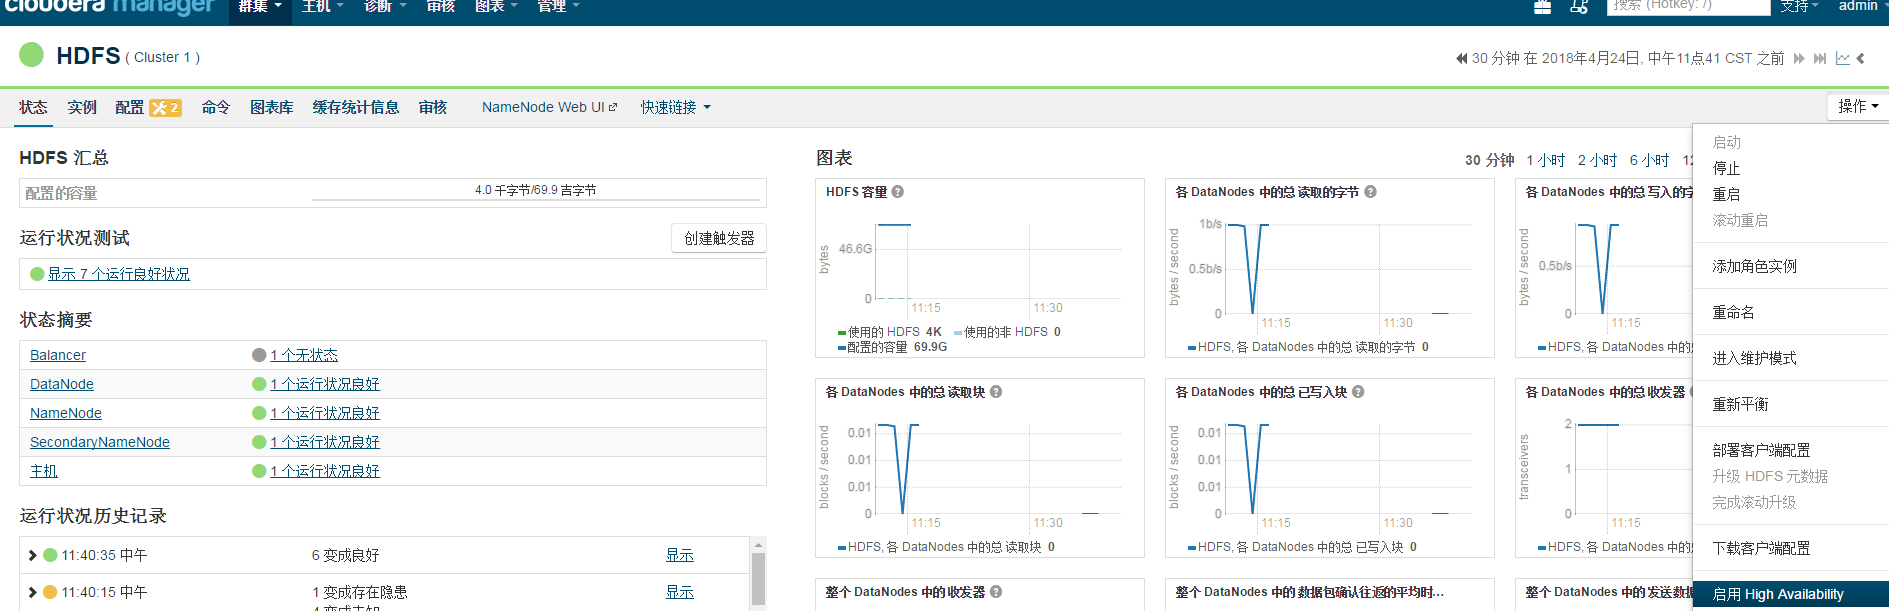Screen dimensions: 1889x611
Task: Open help for 总读取块 chart
Action: coord(996,392)
